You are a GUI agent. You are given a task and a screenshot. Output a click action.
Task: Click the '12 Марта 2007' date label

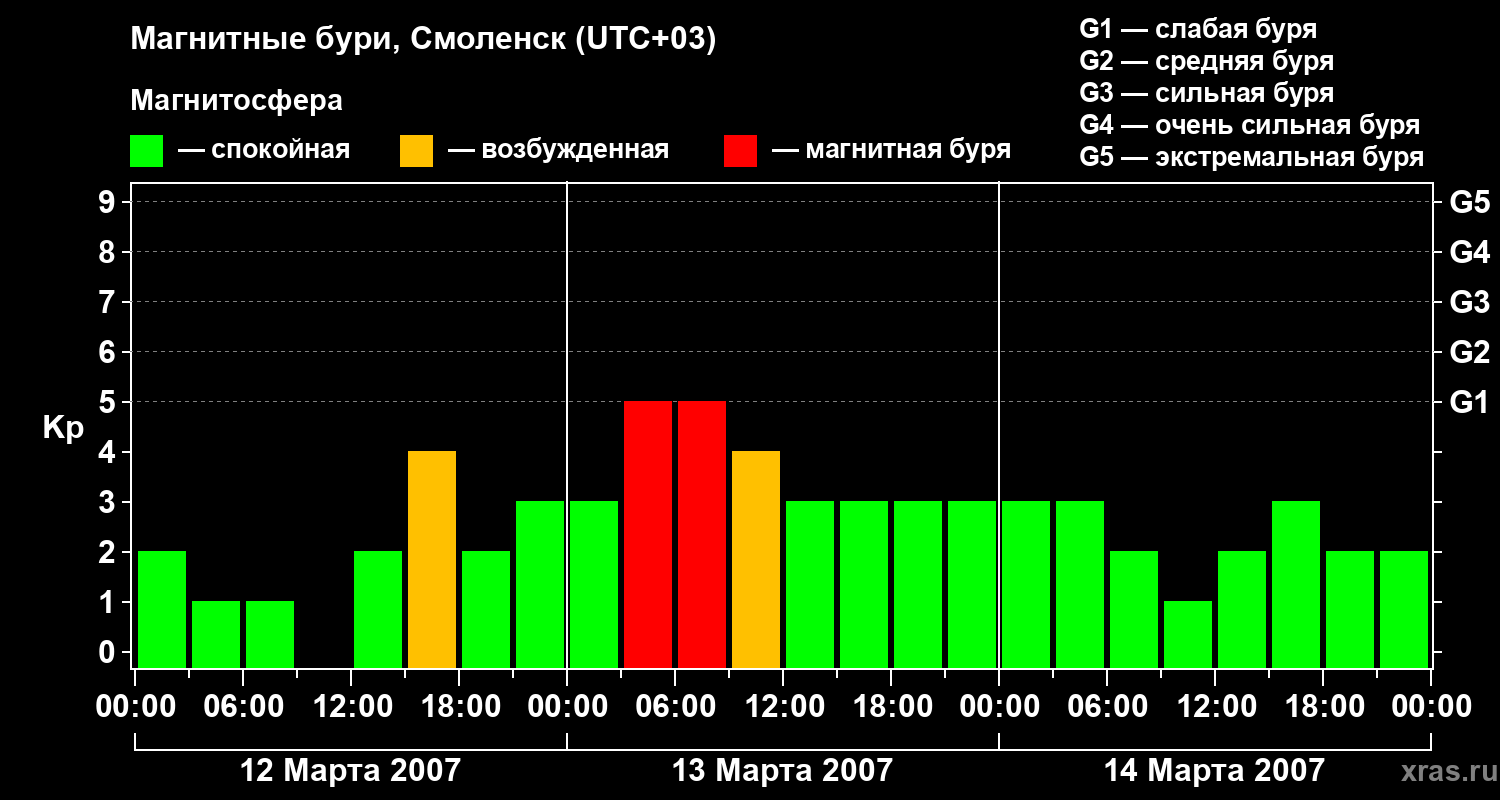coord(351,770)
